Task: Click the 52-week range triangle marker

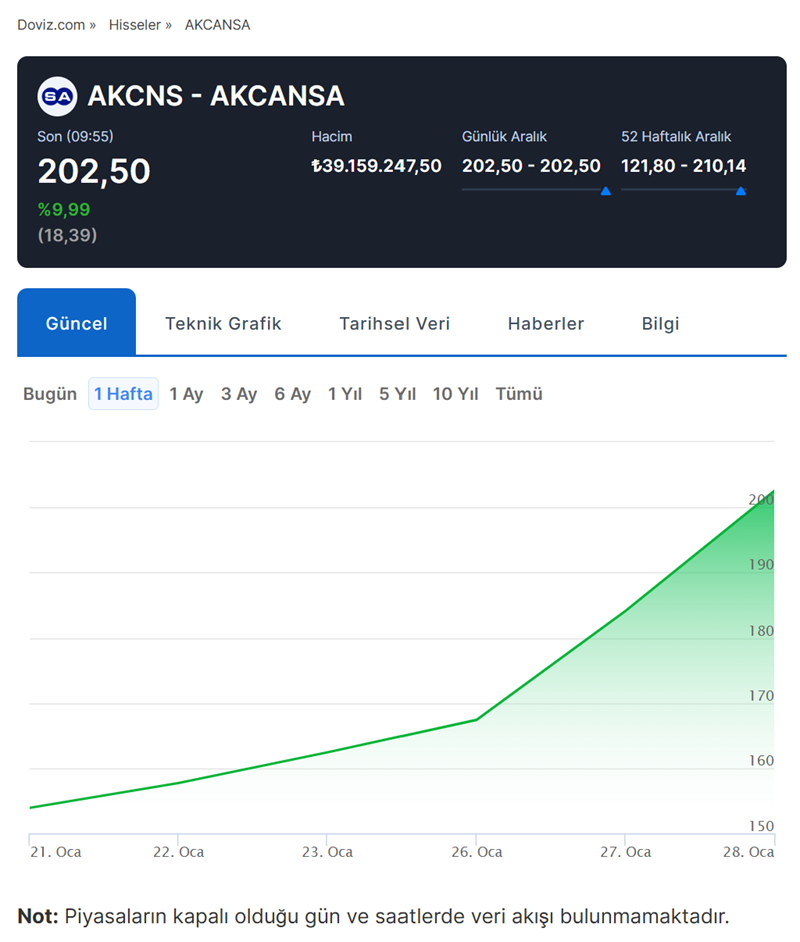Action: (740, 191)
